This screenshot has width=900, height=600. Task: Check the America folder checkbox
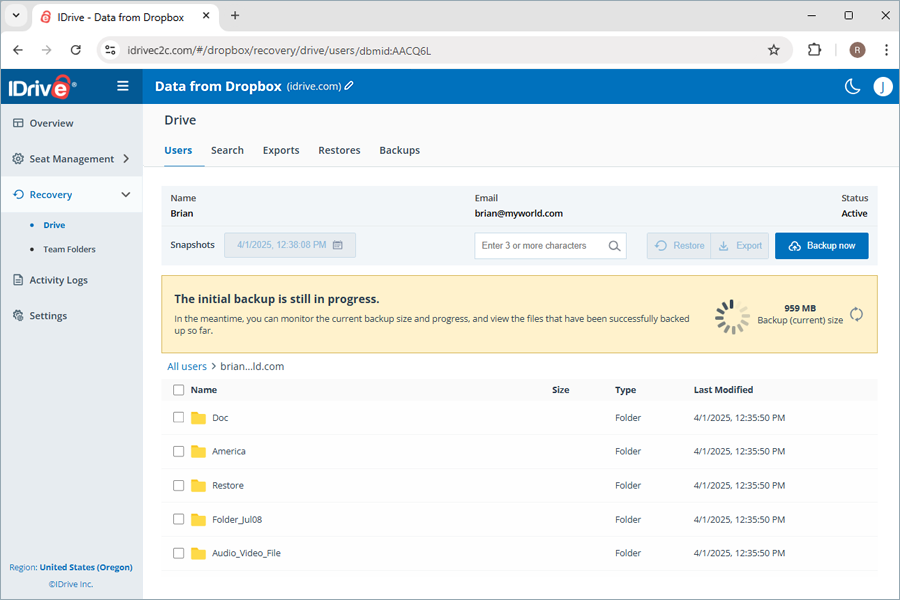(179, 451)
